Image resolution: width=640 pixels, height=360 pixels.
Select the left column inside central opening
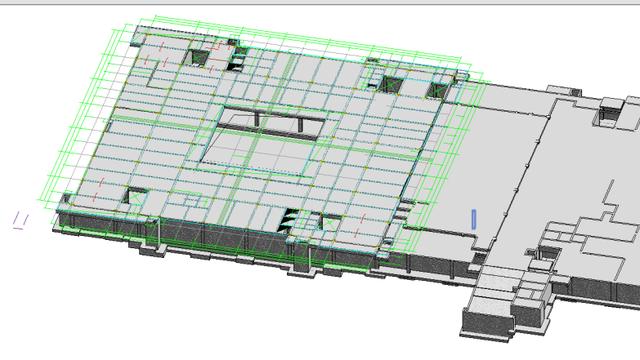coord(257,118)
